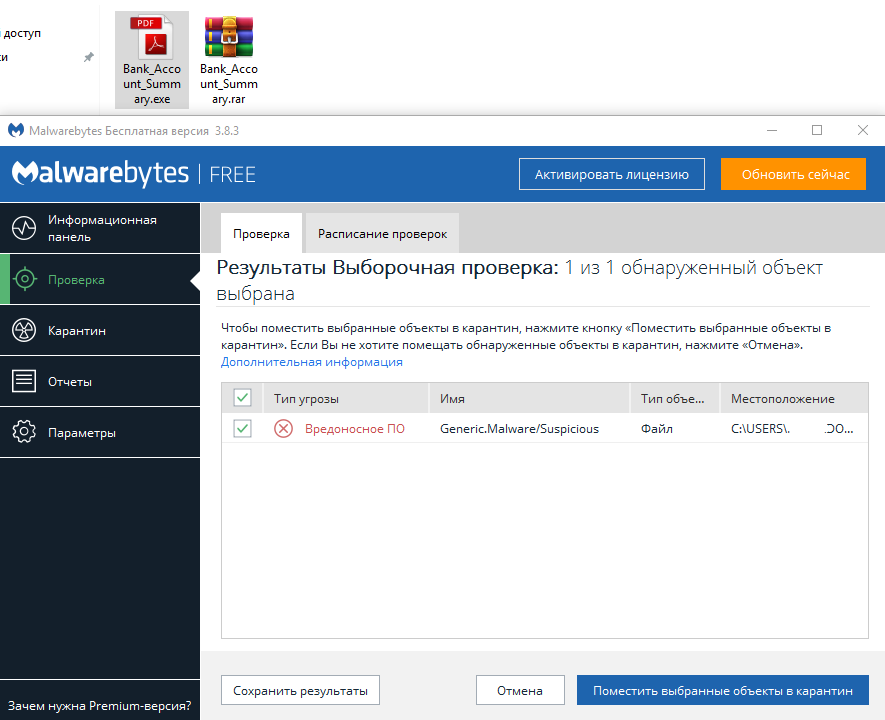Image resolution: width=885 pixels, height=720 pixels.
Task: Click the Отмена button
Action: point(520,690)
